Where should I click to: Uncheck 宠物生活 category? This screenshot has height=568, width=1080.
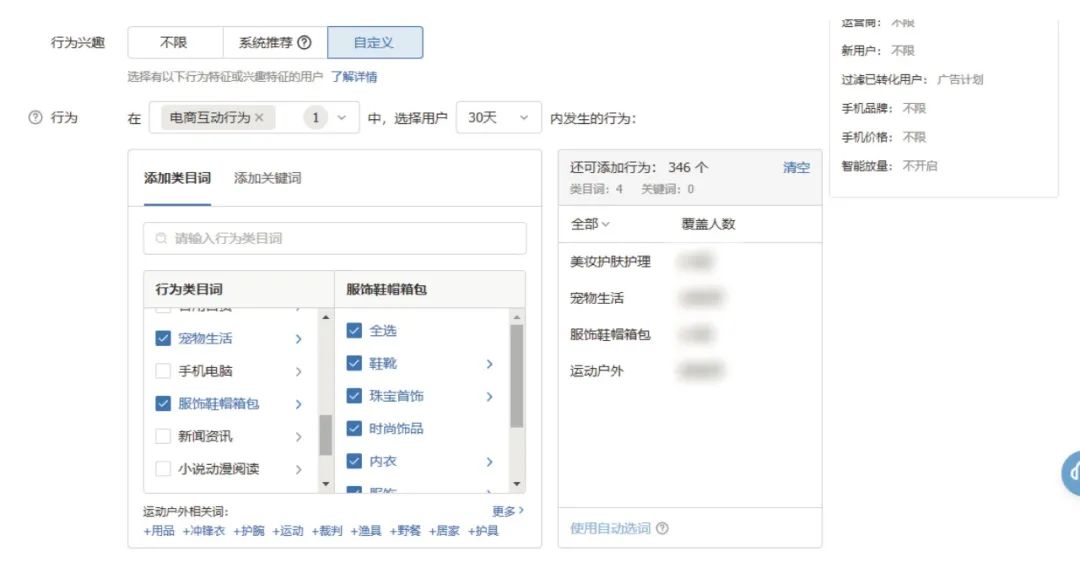click(163, 338)
